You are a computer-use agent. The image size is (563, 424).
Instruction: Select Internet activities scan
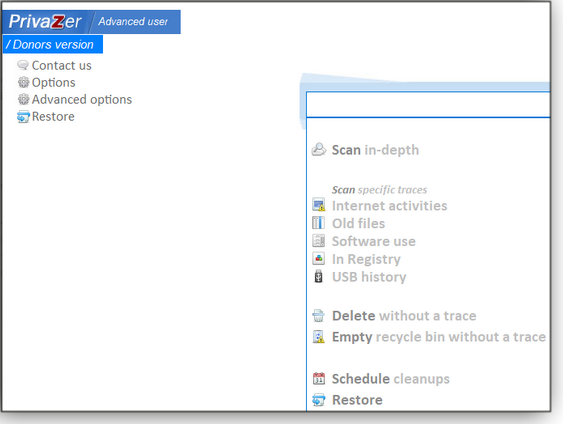(x=390, y=206)
